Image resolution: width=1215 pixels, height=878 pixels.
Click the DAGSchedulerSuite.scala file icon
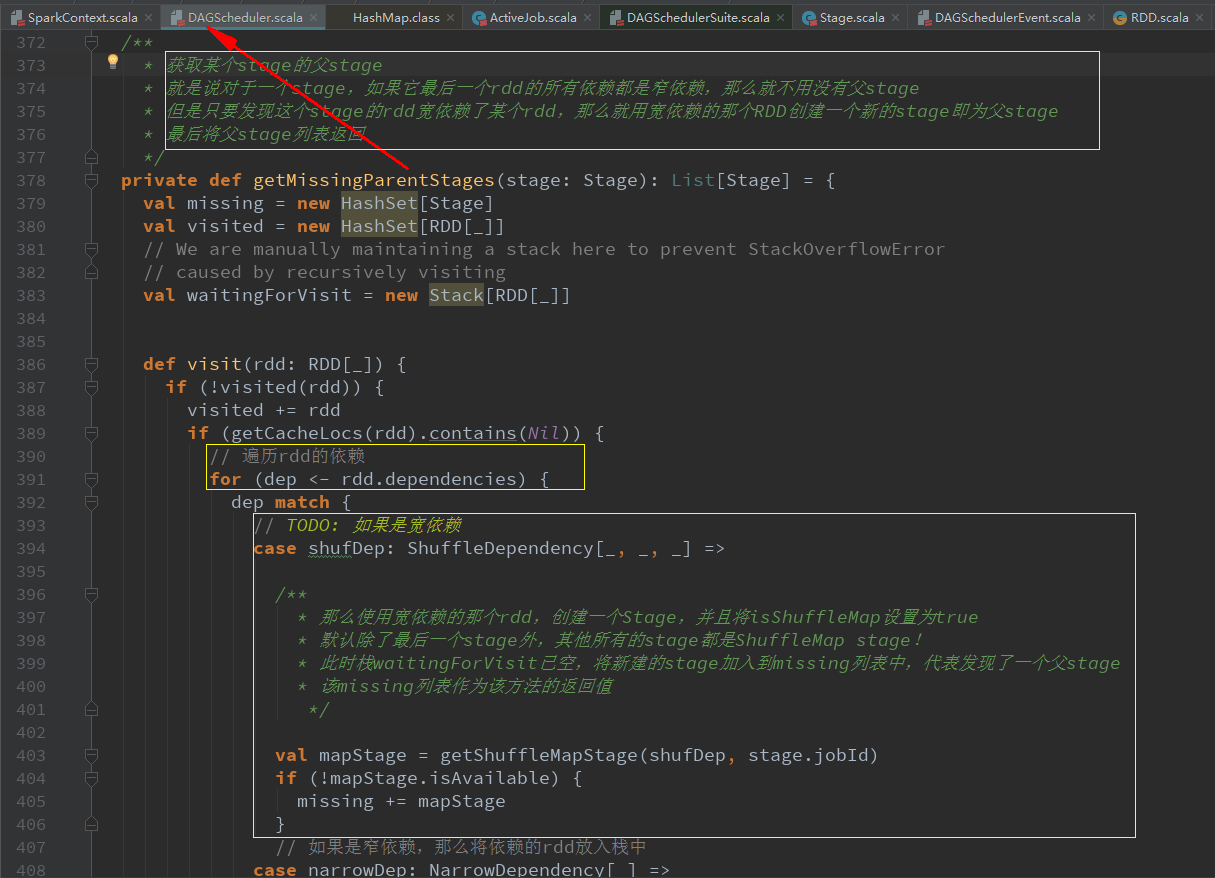(616, 18)
